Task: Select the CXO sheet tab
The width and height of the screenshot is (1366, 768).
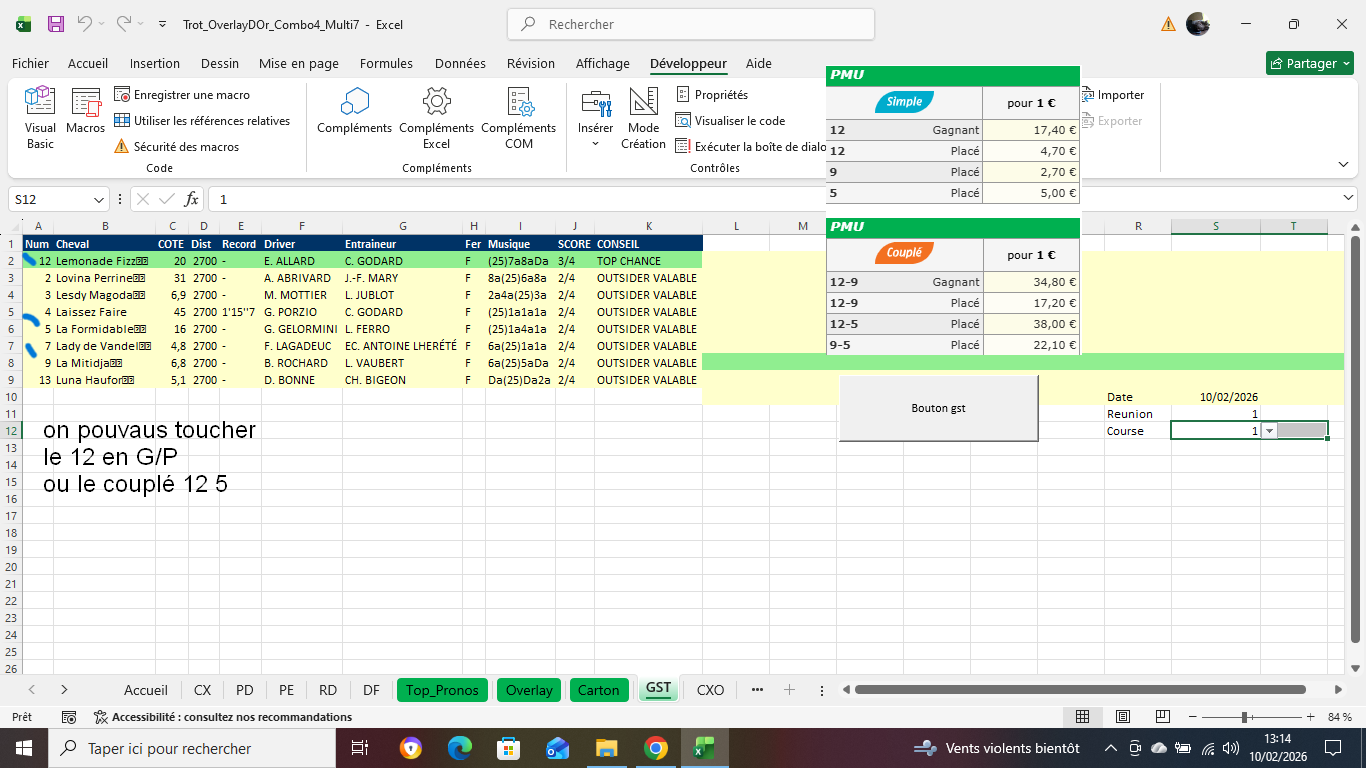Action: [710, 690]
